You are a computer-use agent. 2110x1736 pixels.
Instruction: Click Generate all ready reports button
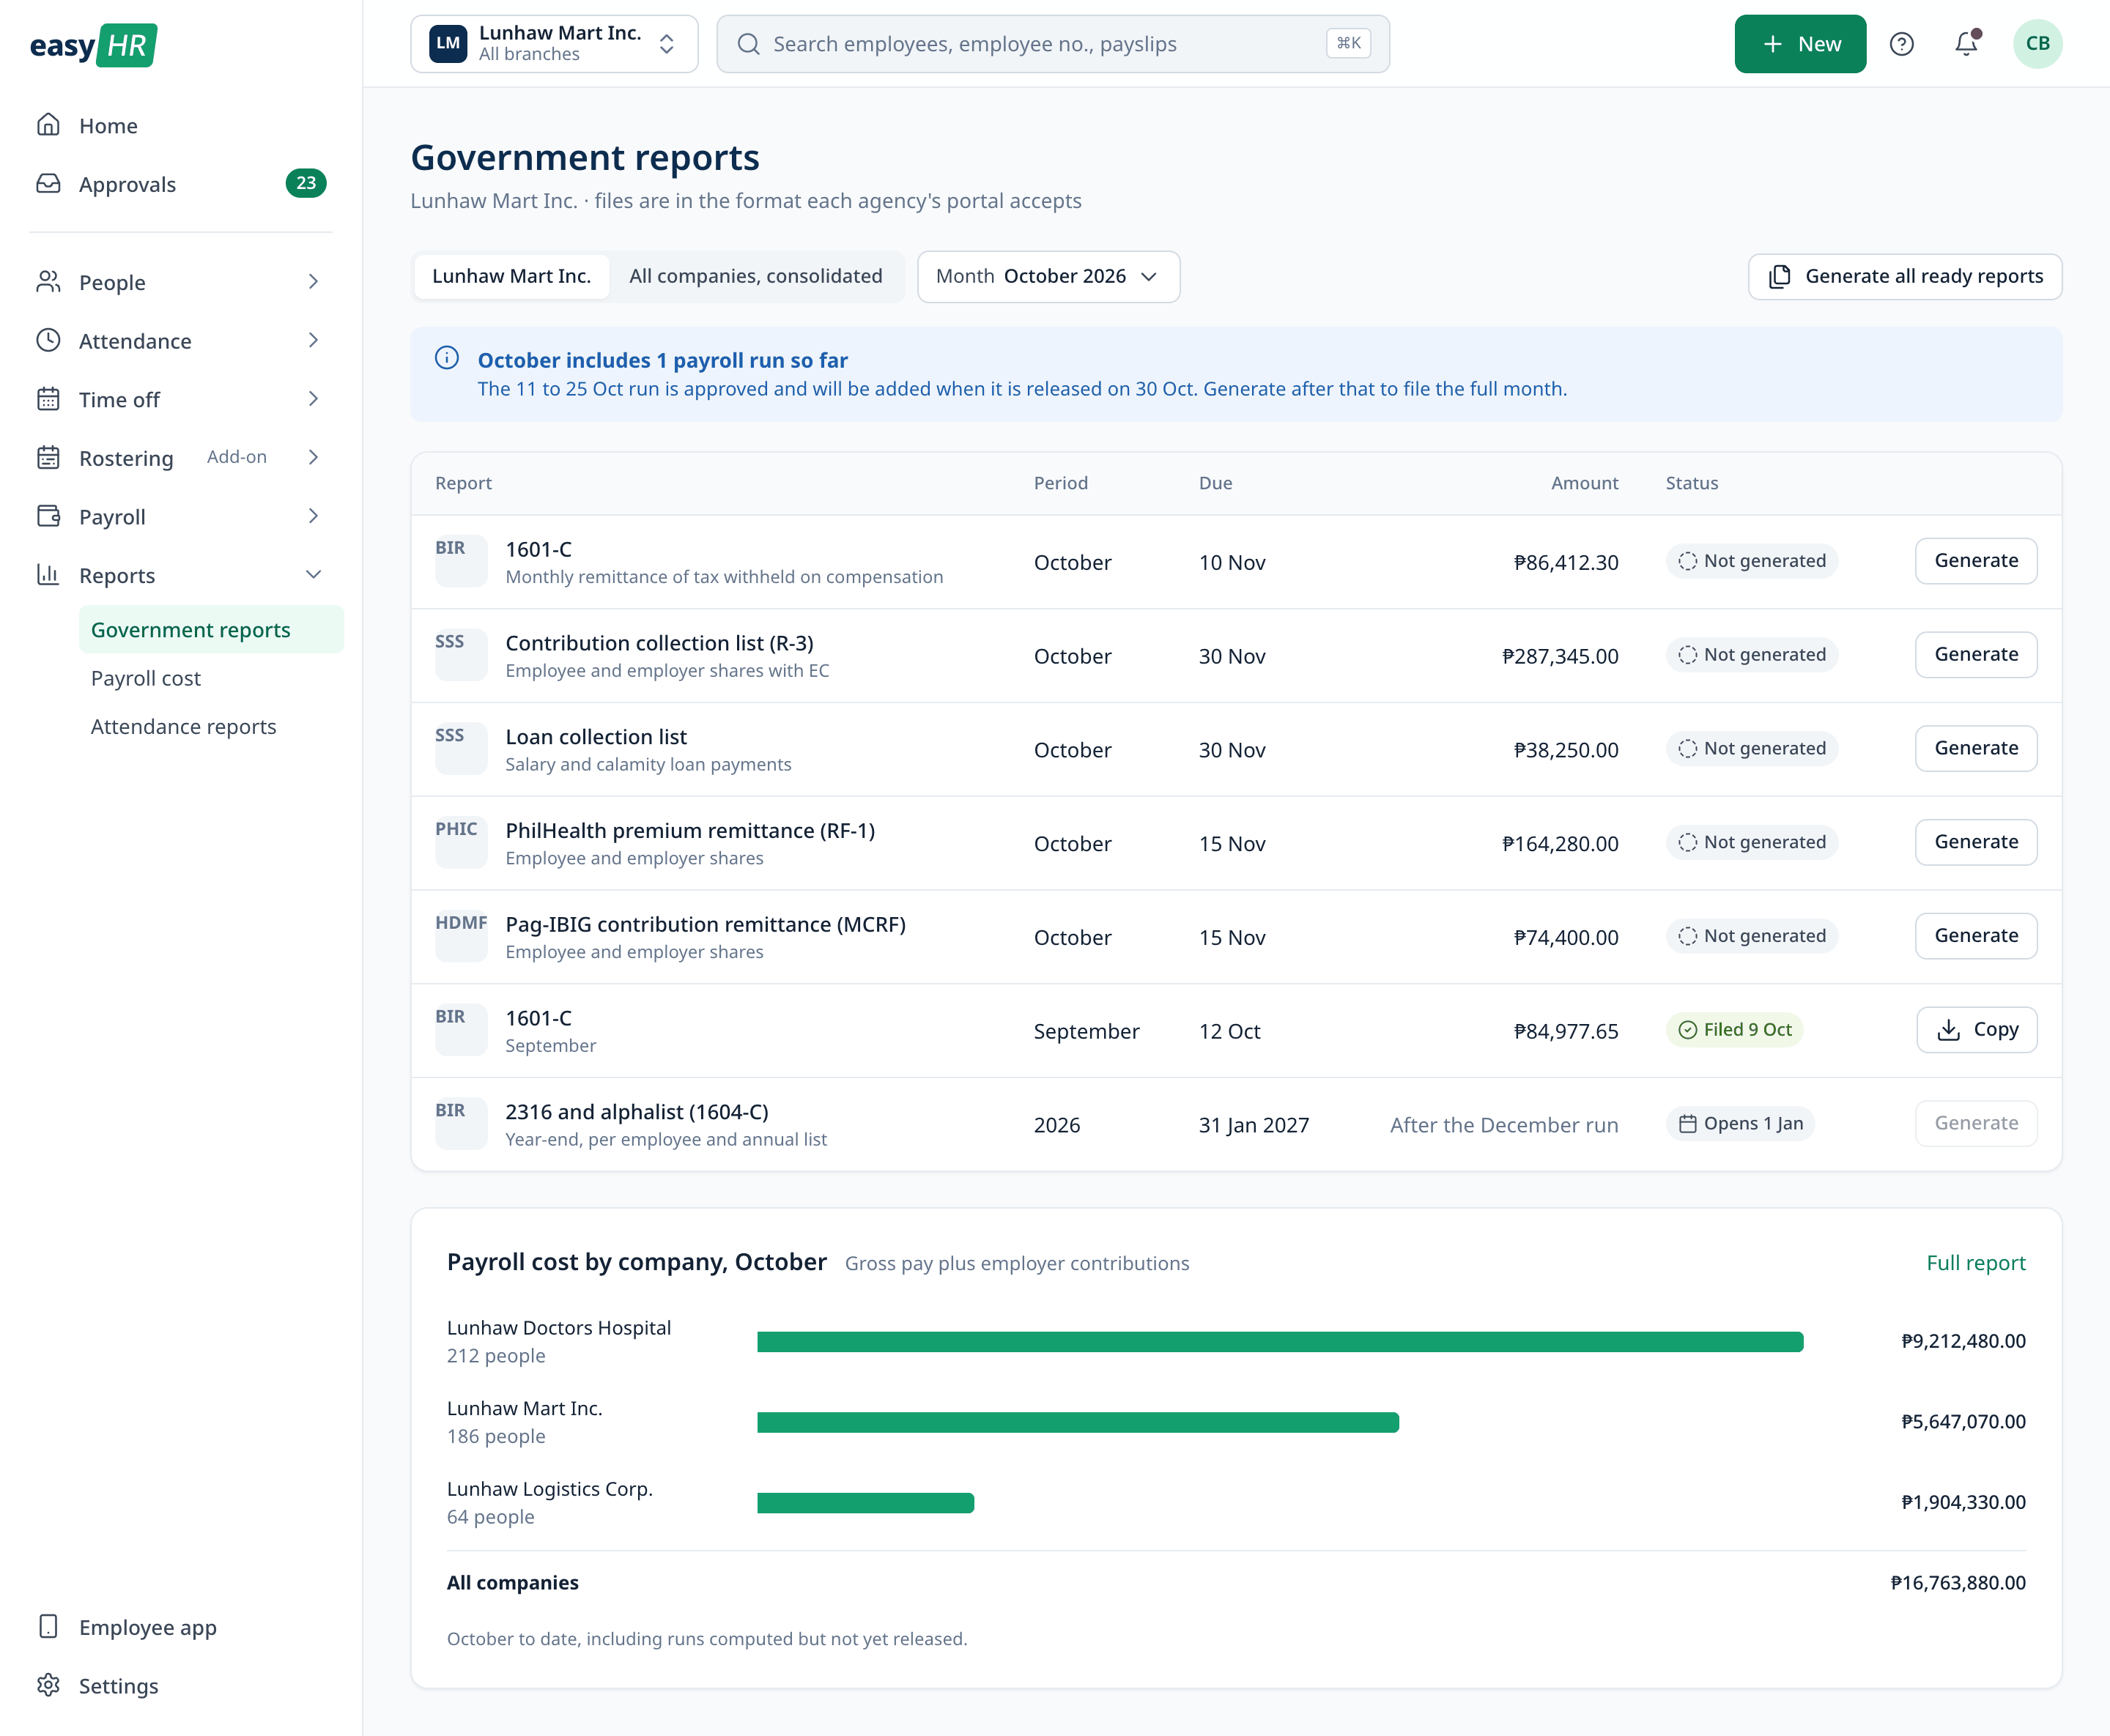click(x=1904, y=276)
